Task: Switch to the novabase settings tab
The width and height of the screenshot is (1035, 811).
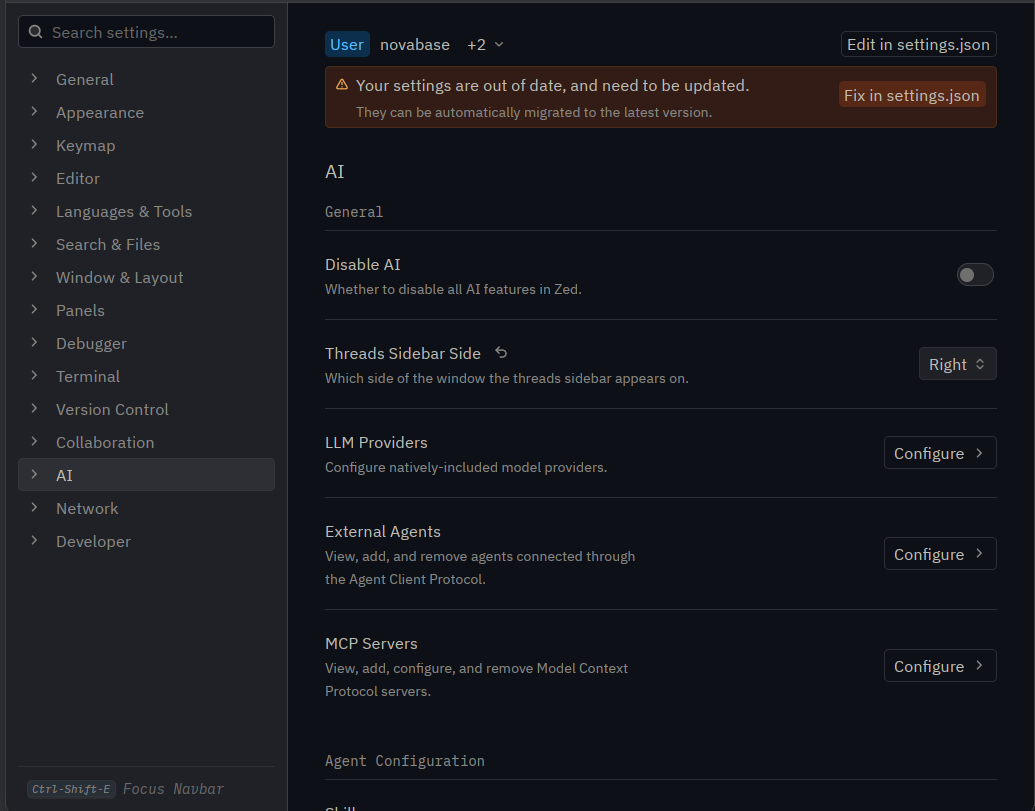Action: (x=415, y=44)
